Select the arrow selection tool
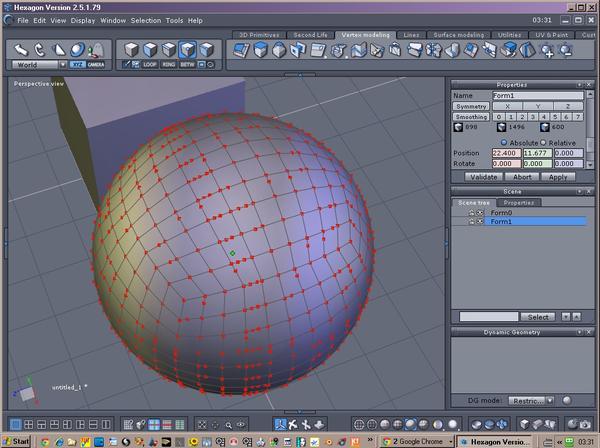The height and width of the screenshot is (448, 600). click(x=21, y=49)
